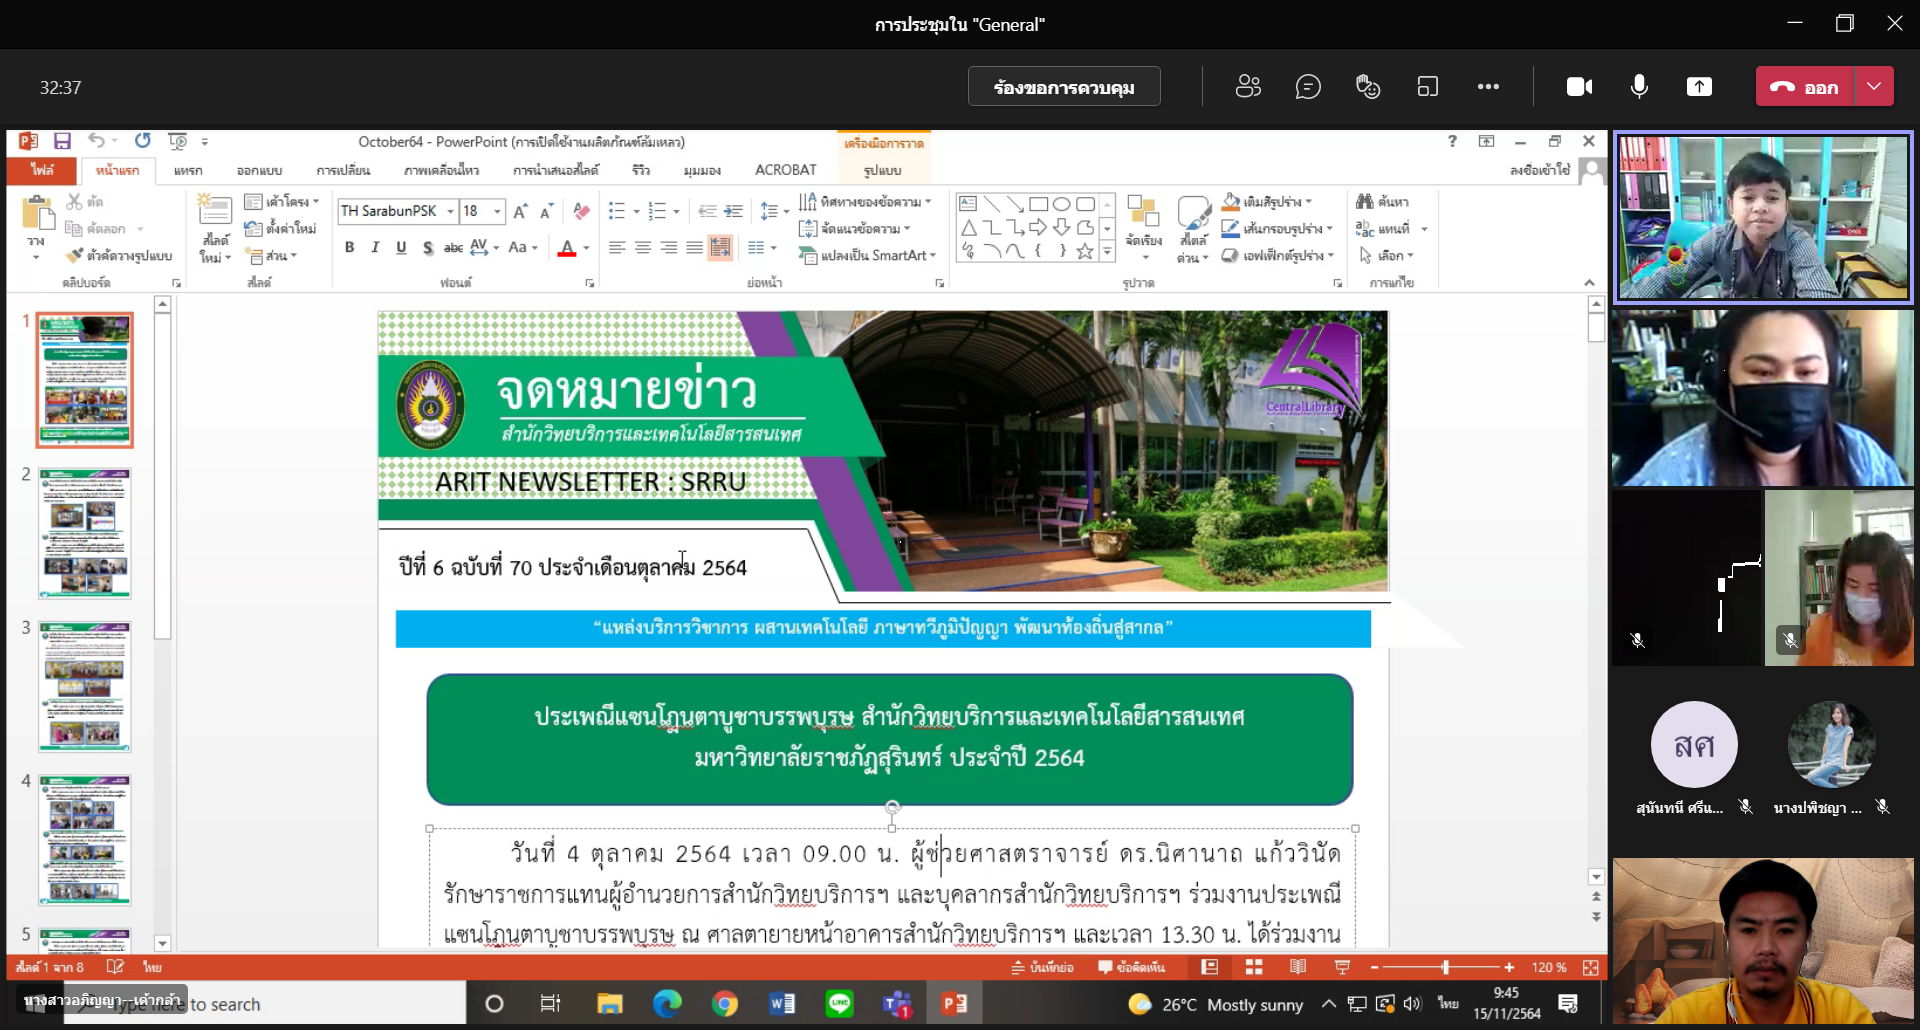This screenshot has height=1030, width=1920.
Task: Open the breakout rooms icon
Action: tap(1428, 87)
